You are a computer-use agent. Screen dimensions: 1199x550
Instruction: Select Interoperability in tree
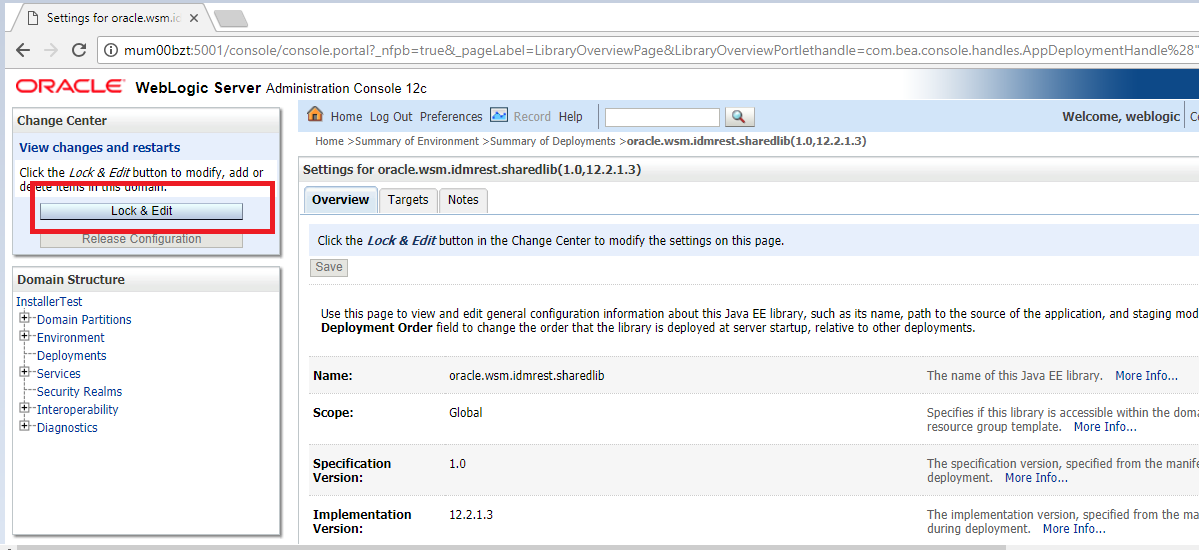pos(77,409)
